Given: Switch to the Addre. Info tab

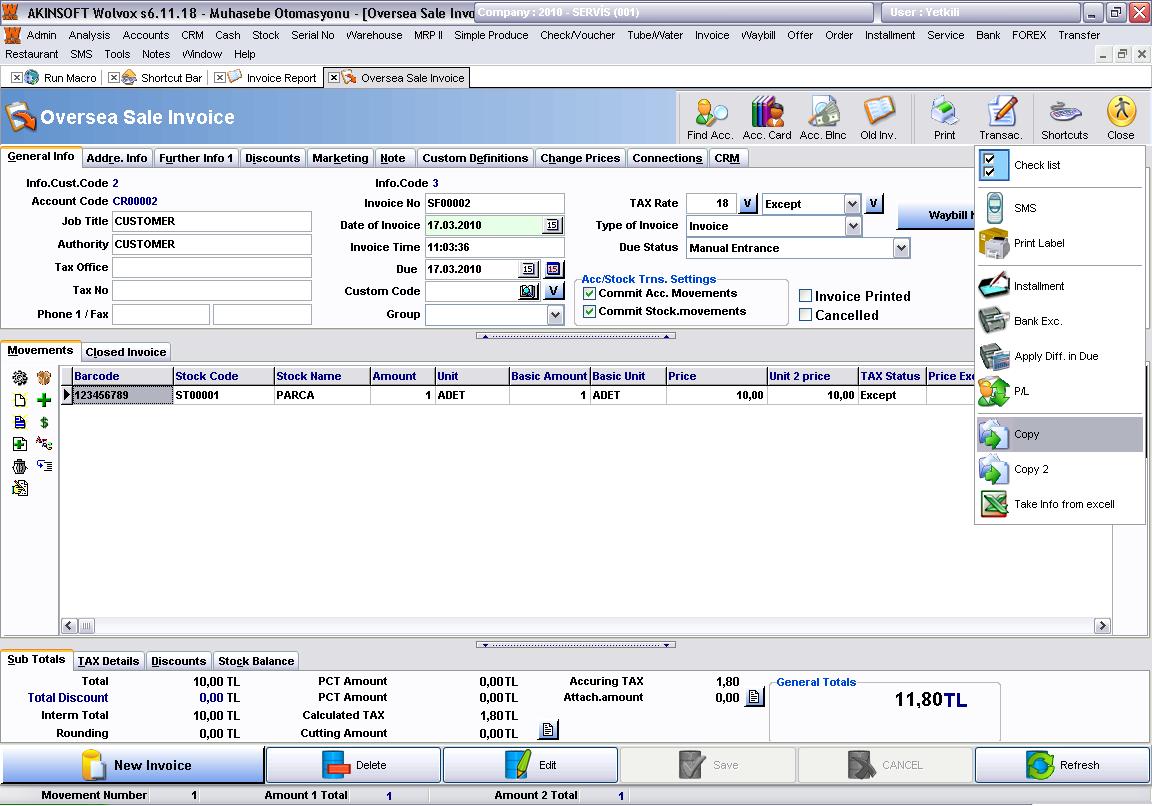Looking at the screenshot, I should point(117,158).
